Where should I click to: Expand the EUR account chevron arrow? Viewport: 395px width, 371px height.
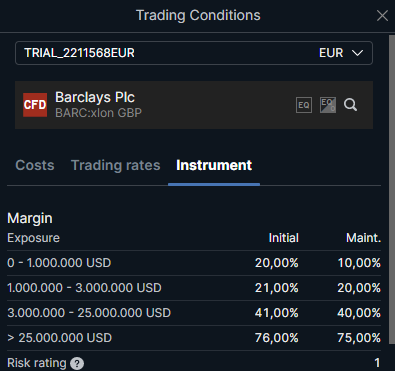tap(357, 53)
